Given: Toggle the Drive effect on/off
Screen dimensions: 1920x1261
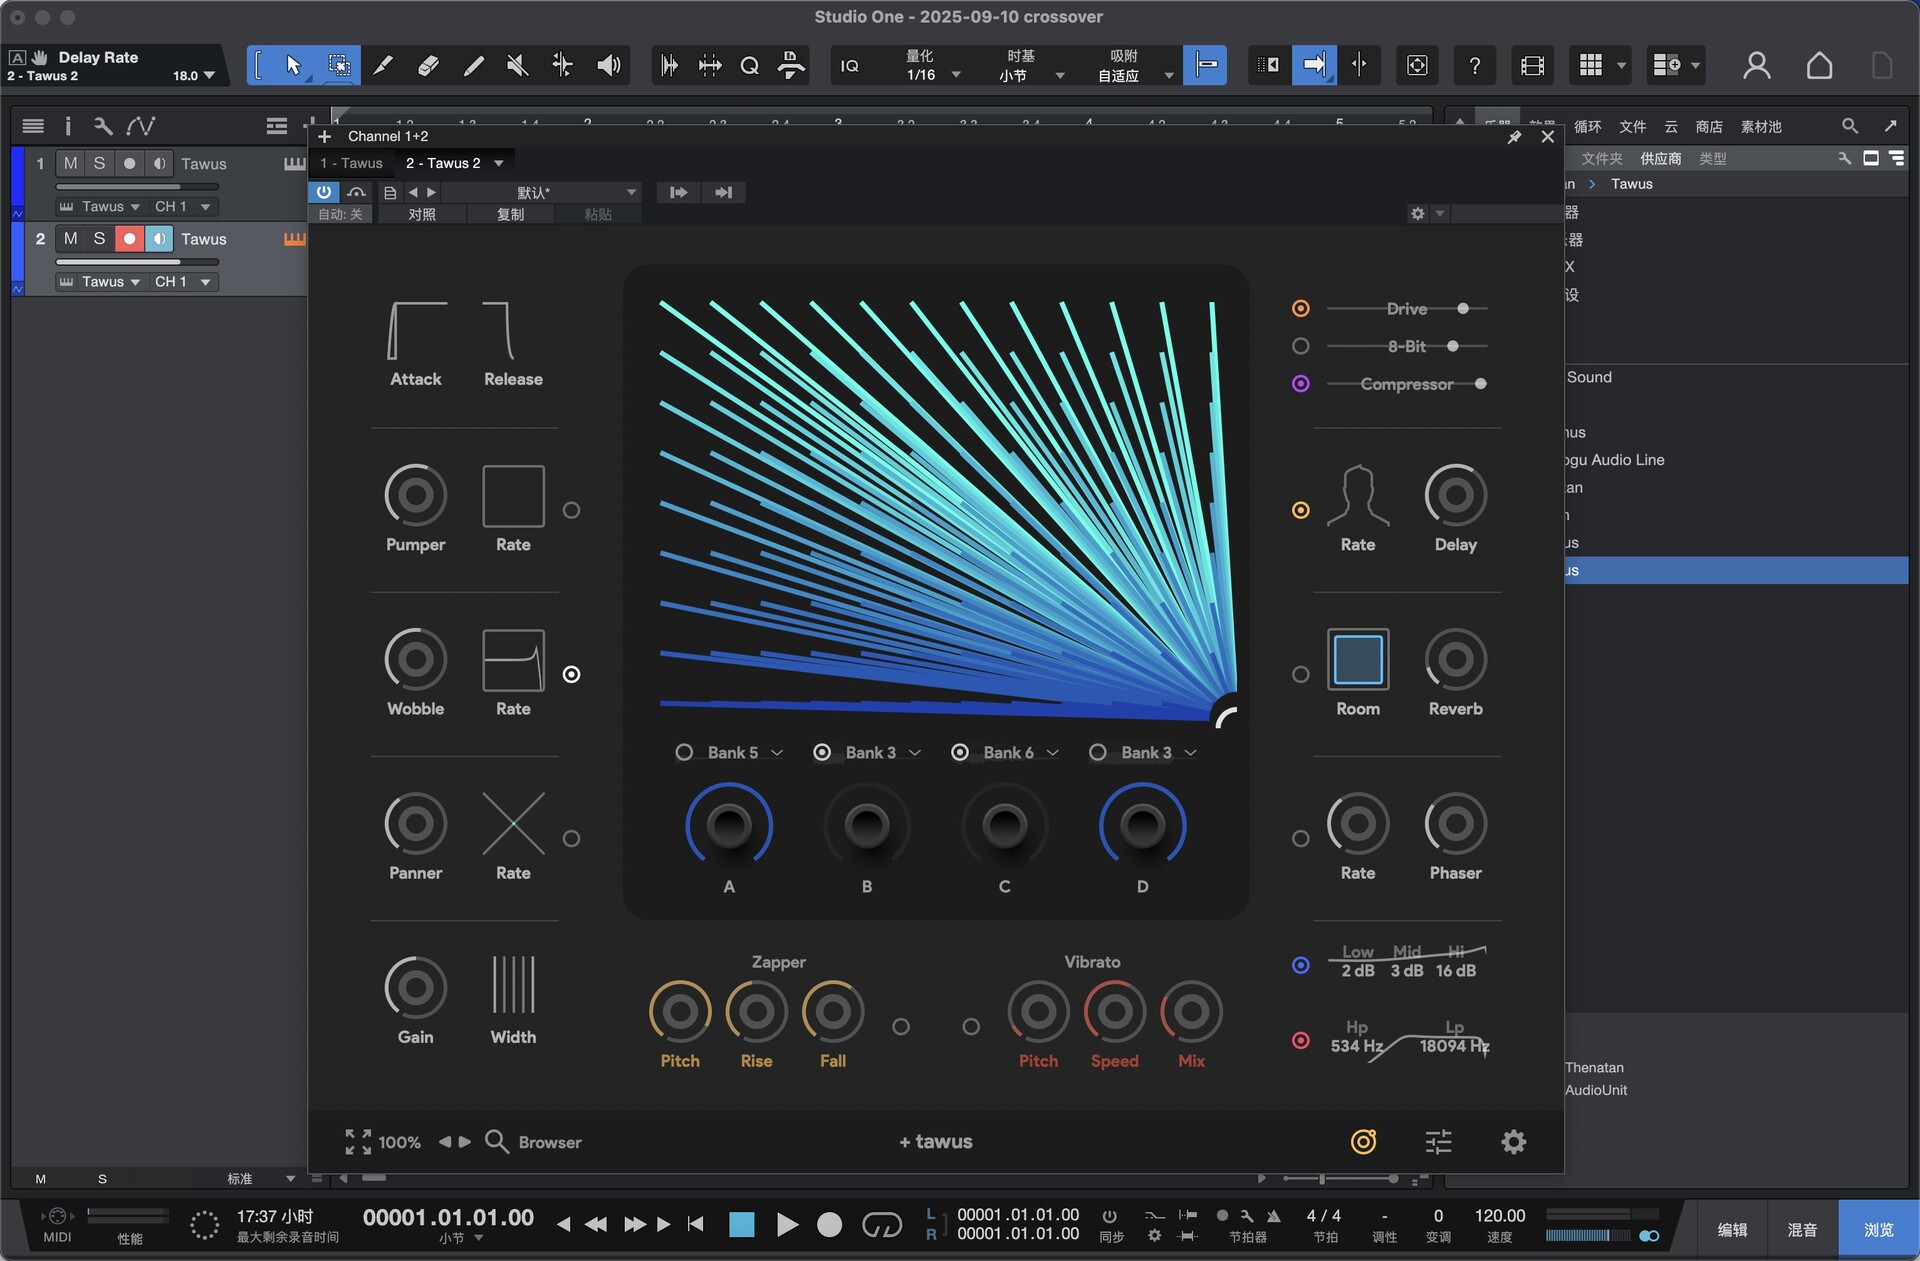Looking at the screenshot, I should (1300, 309).
